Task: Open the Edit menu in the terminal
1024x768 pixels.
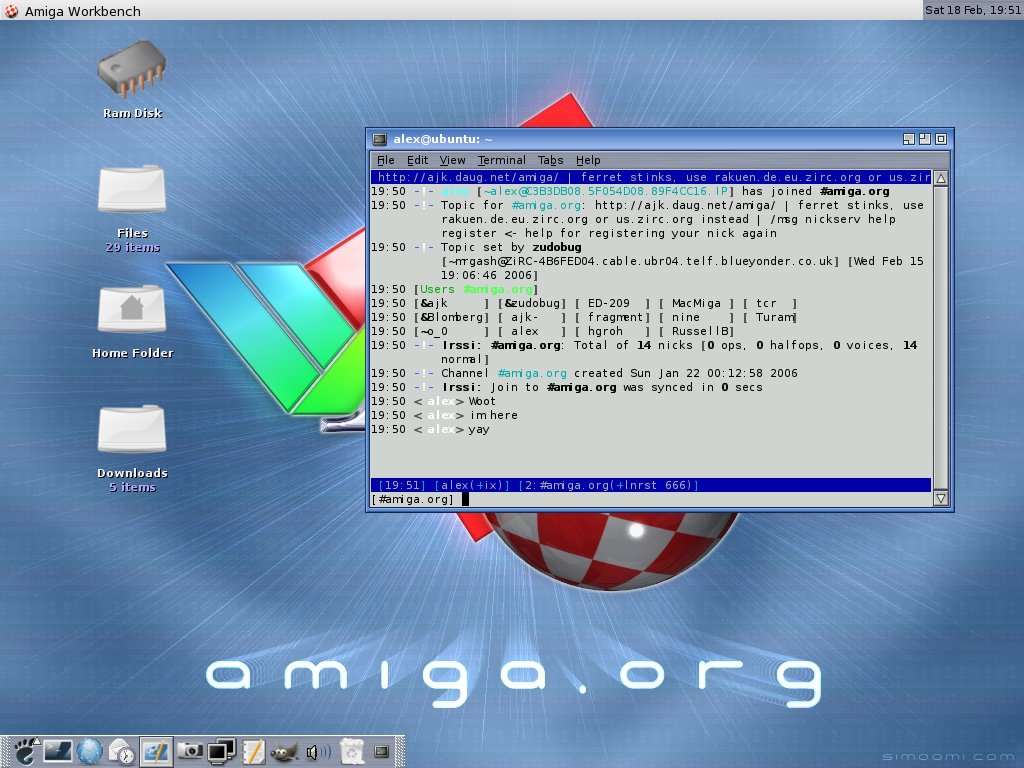Action: pyautogui.click(x=417, y=160)
